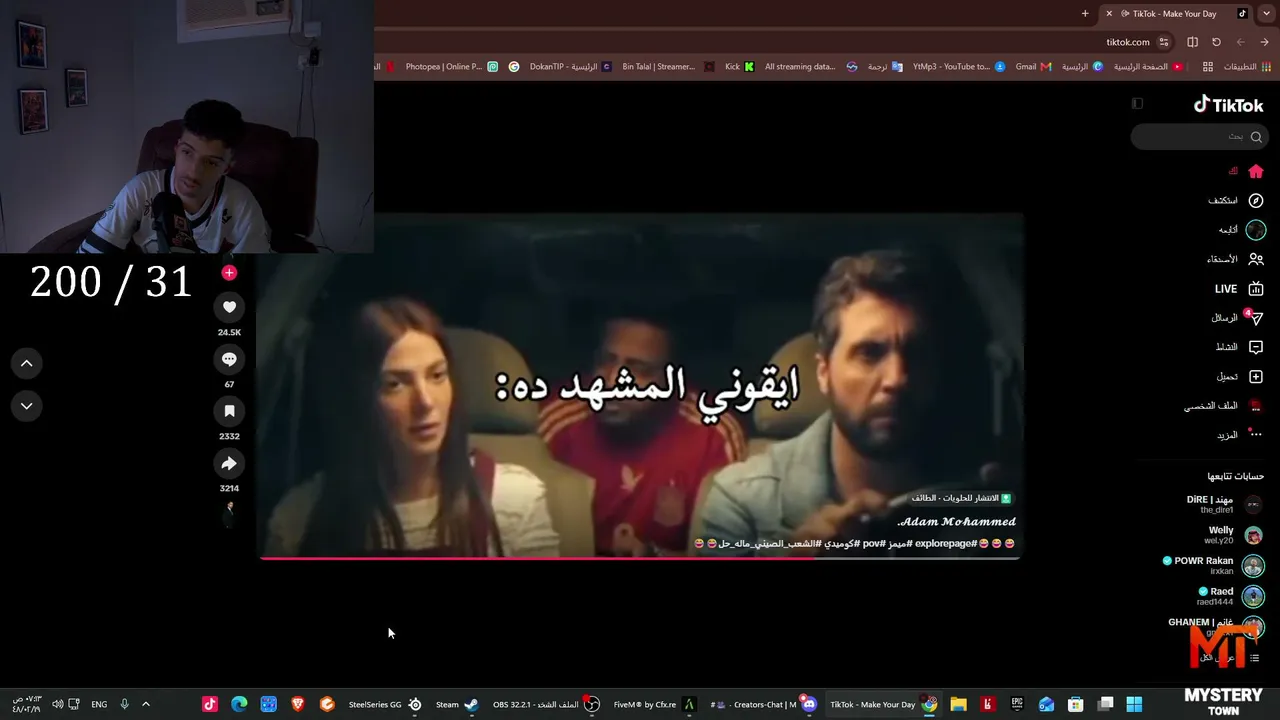
Task: Open the Messages icon with notification badge
Action: click(x=1255, y=318)
